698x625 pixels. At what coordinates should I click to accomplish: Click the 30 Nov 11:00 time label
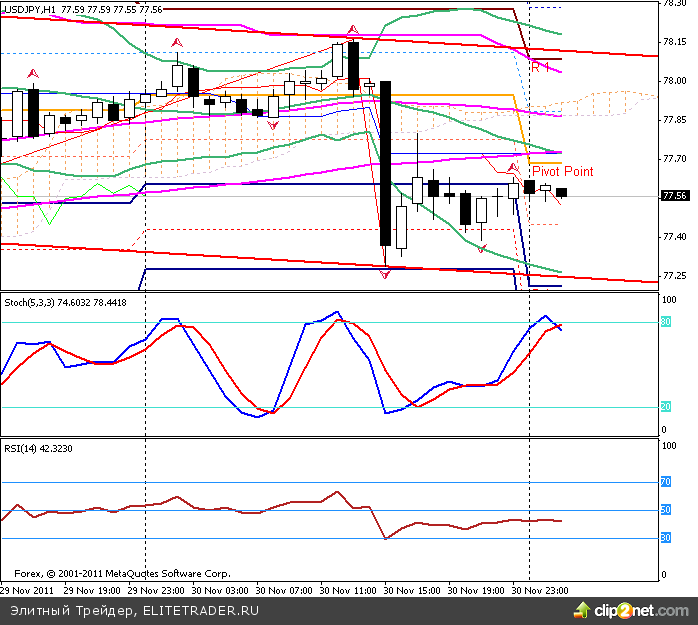[352, 590]
